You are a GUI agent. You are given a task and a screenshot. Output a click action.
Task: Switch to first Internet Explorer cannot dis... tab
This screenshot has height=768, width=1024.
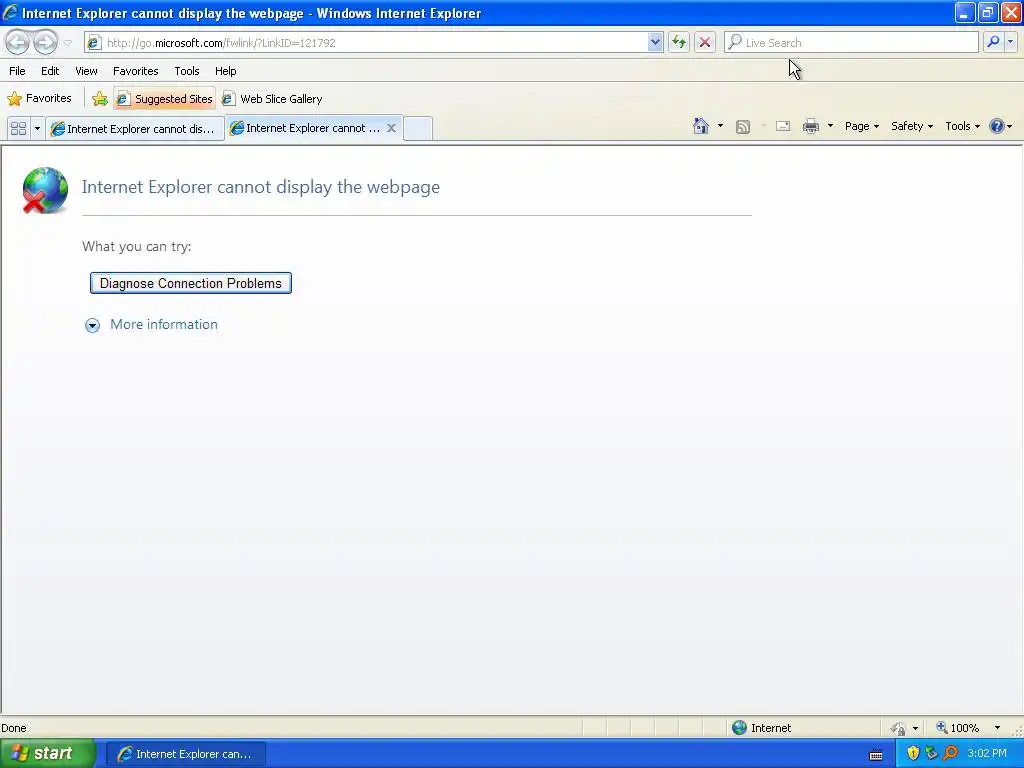click(135, 129)
